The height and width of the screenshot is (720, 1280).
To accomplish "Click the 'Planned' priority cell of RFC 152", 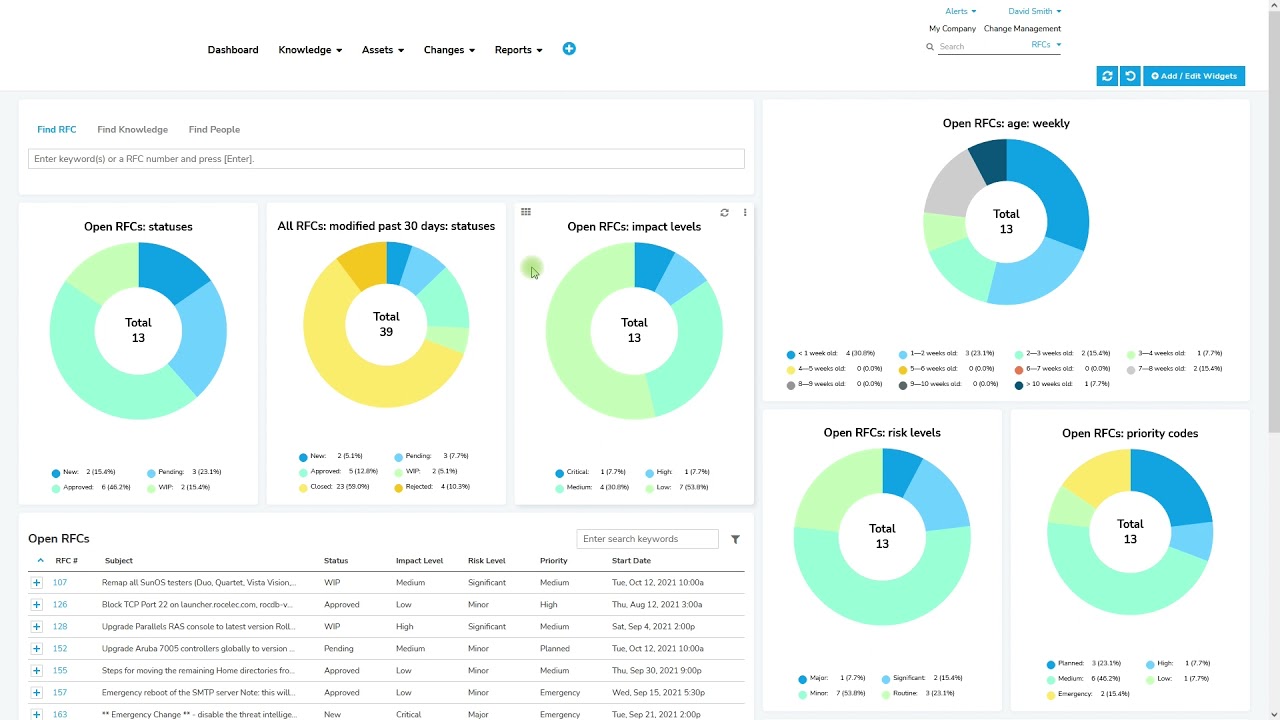I will click(x=555, y=649).
